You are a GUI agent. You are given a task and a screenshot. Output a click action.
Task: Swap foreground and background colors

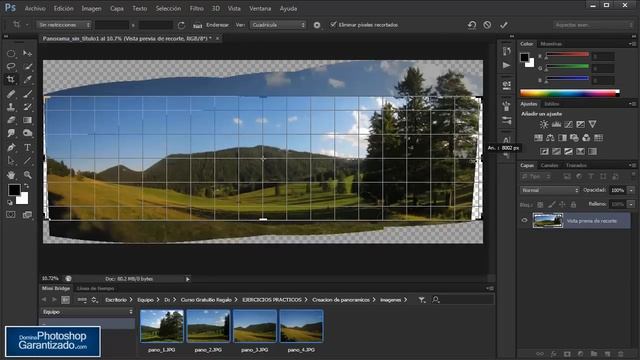26,187
